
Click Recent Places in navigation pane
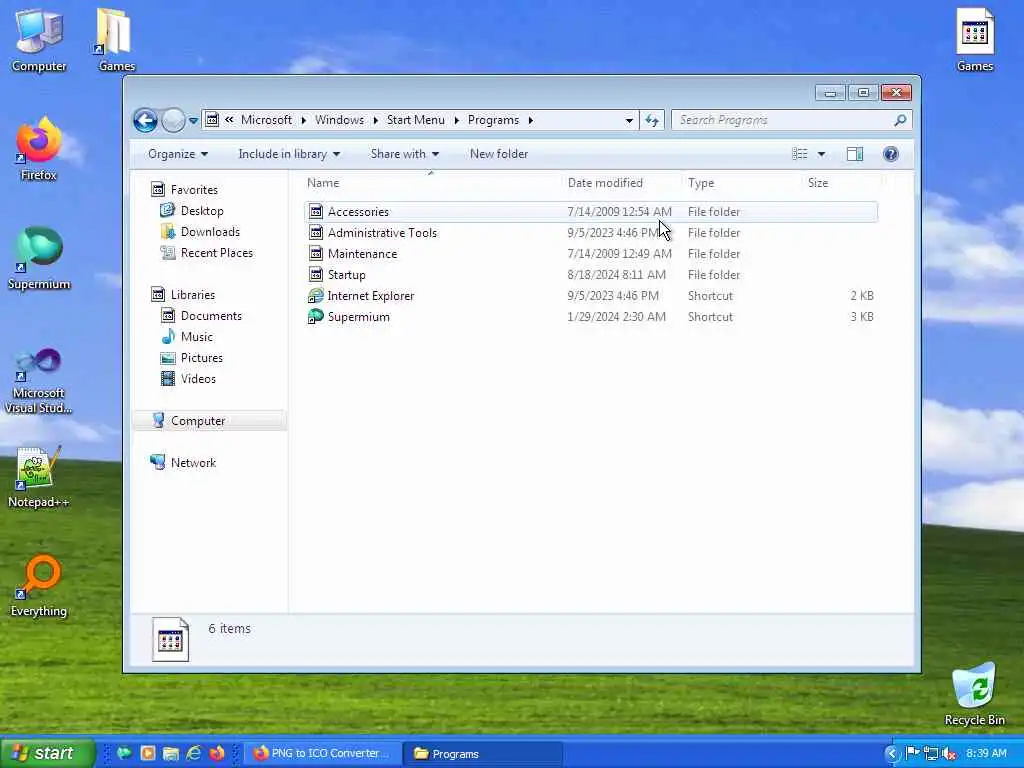click(216, 253)
